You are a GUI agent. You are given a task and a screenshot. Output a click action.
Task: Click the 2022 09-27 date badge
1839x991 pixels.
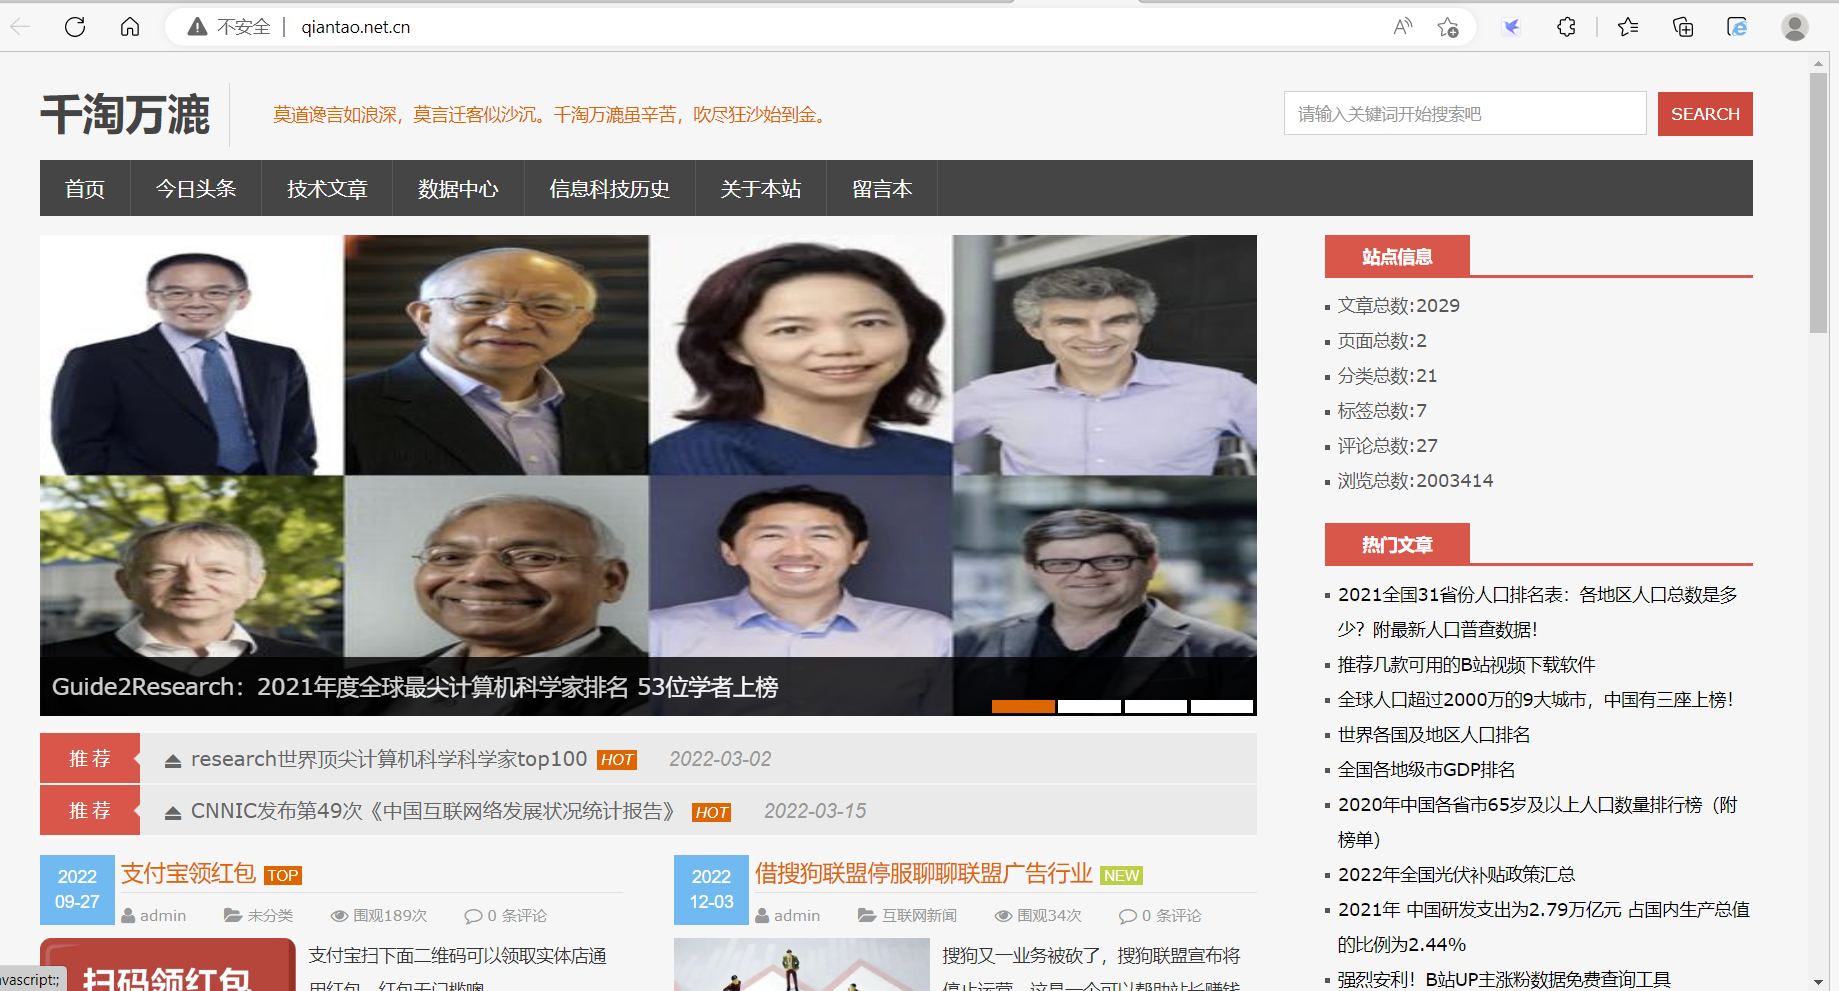click(x=77, y=889)
